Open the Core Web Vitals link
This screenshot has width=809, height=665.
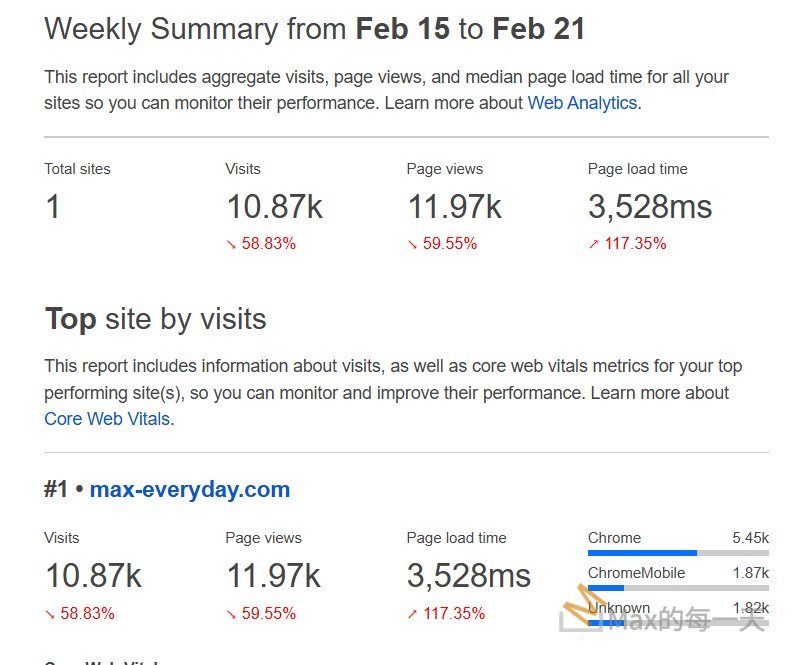[107, 419]
